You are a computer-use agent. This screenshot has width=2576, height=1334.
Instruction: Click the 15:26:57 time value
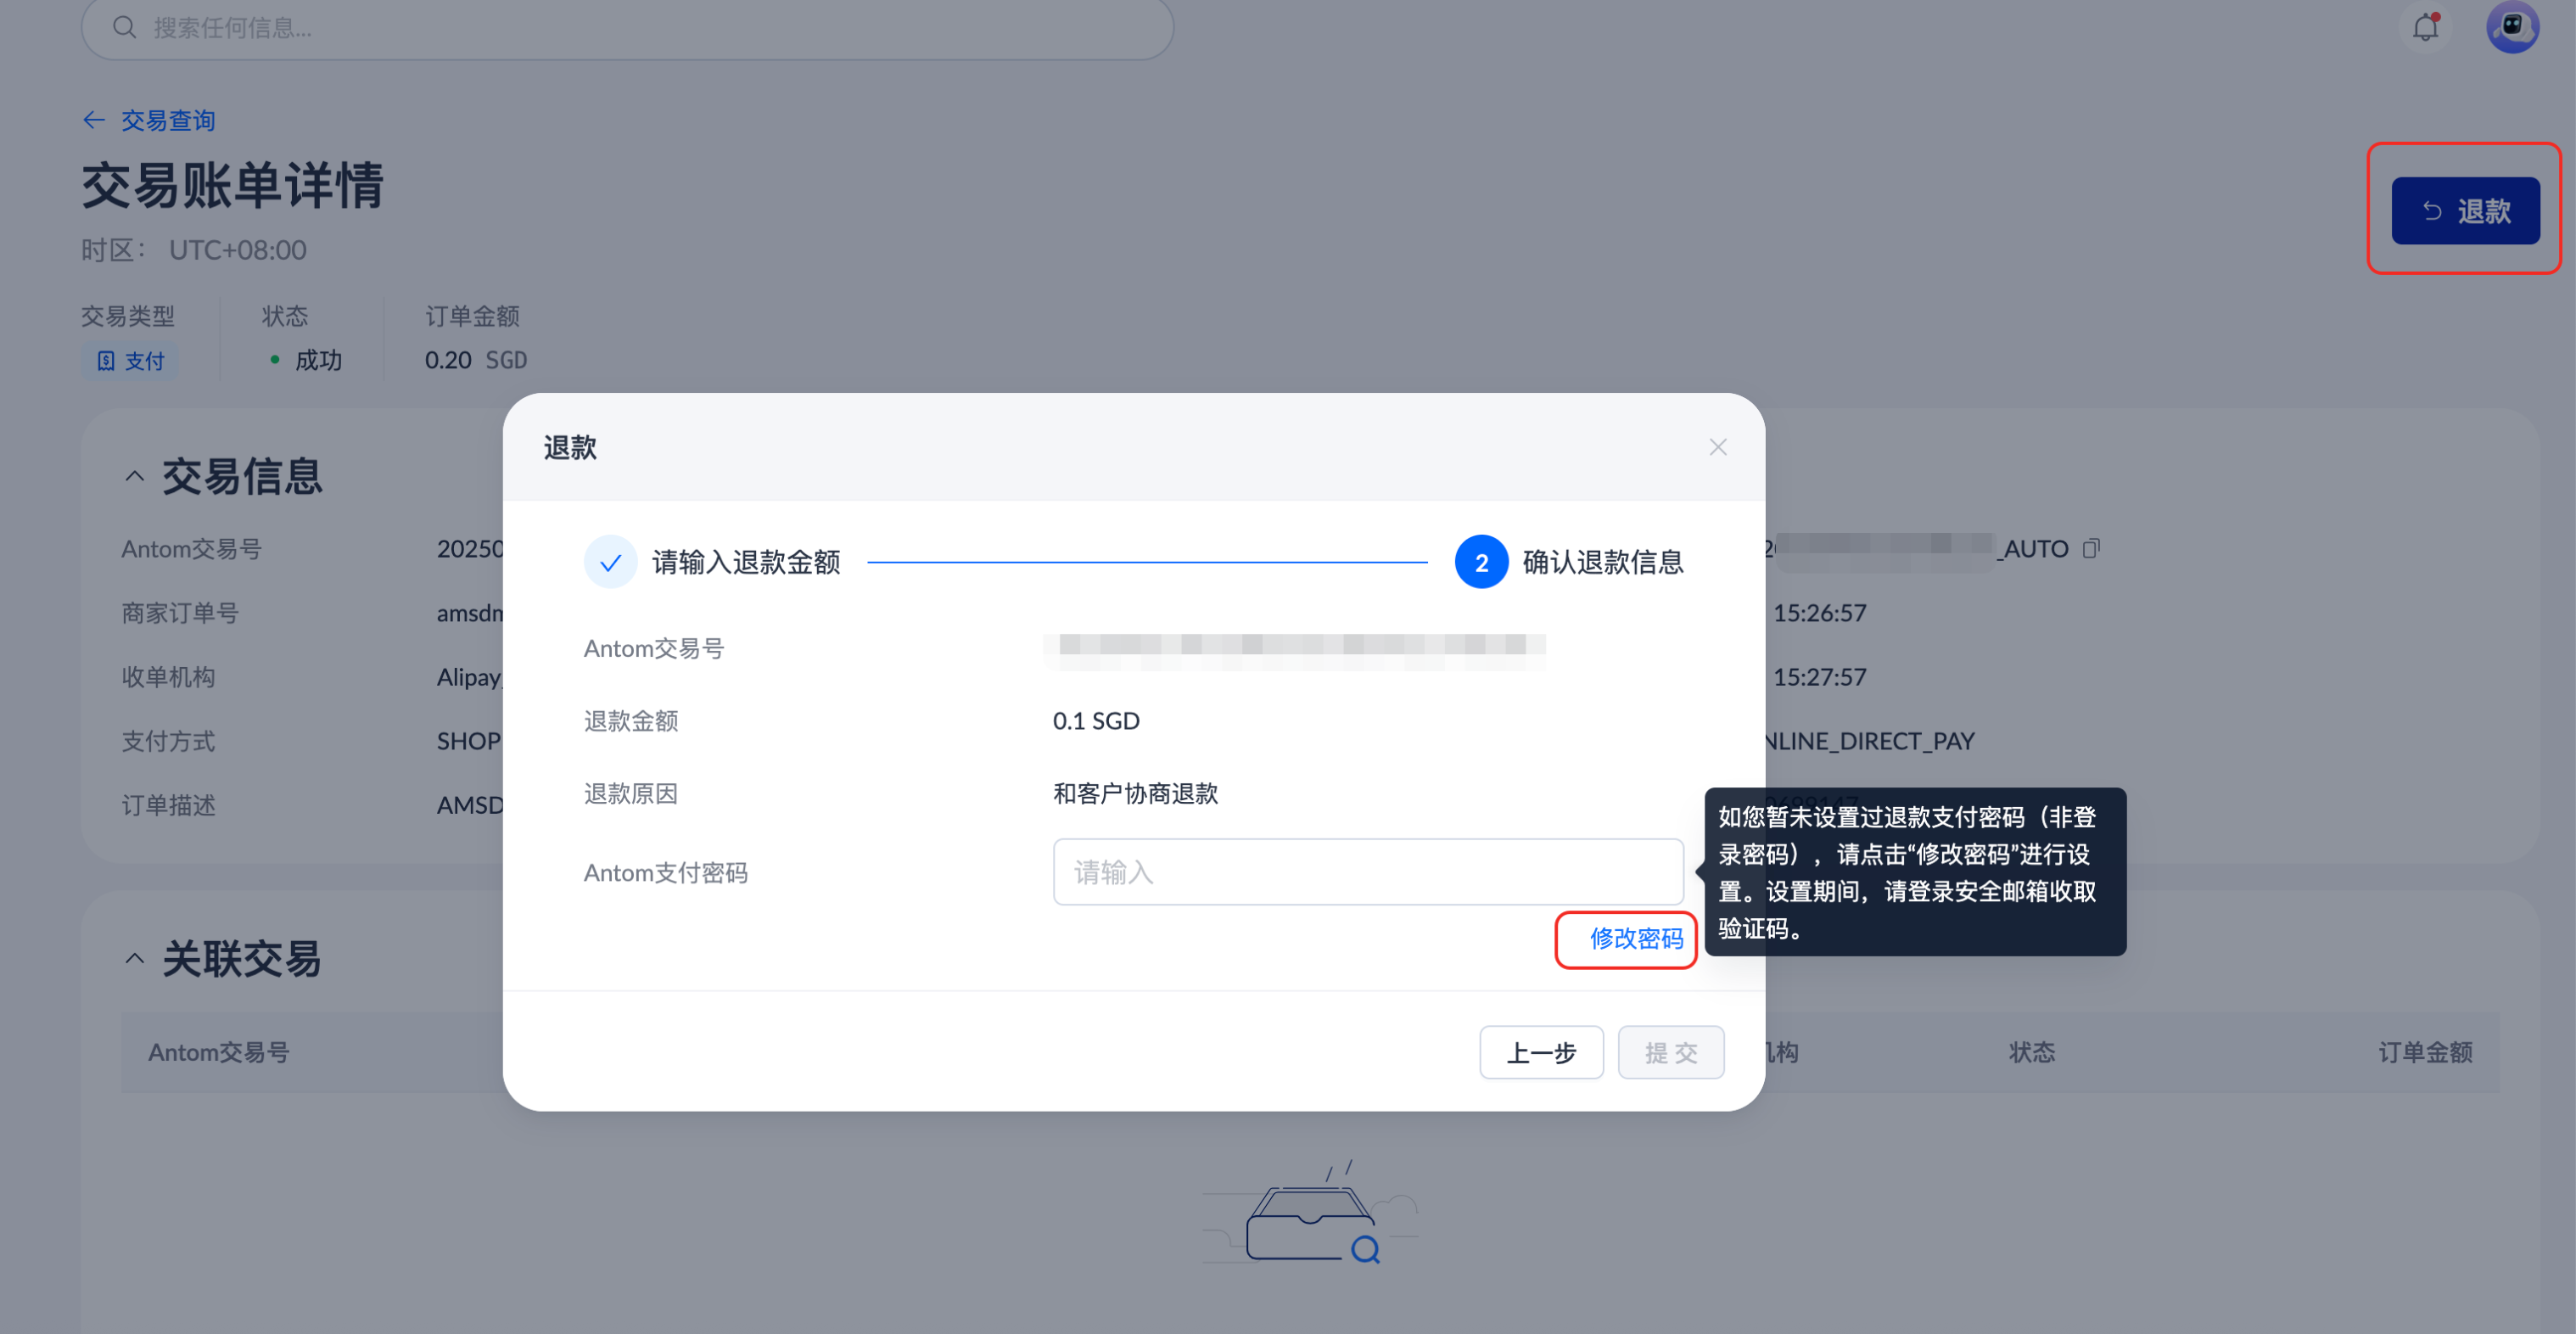pyautogui.click(x=1819, y=613)
